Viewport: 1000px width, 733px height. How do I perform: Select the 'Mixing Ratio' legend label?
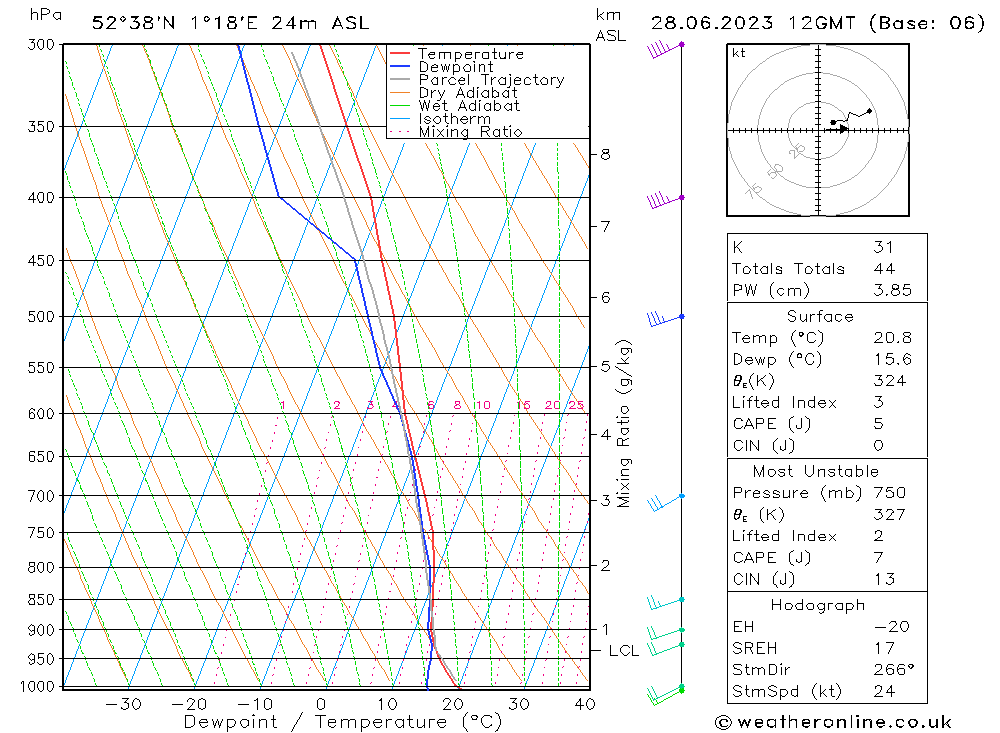(471, 131)
